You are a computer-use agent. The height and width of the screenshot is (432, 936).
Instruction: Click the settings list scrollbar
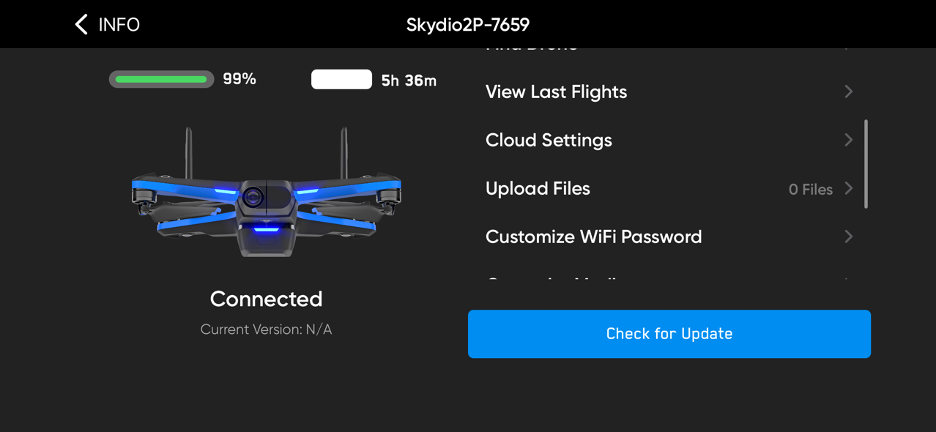pyautogui.click(x=865, y=164)
